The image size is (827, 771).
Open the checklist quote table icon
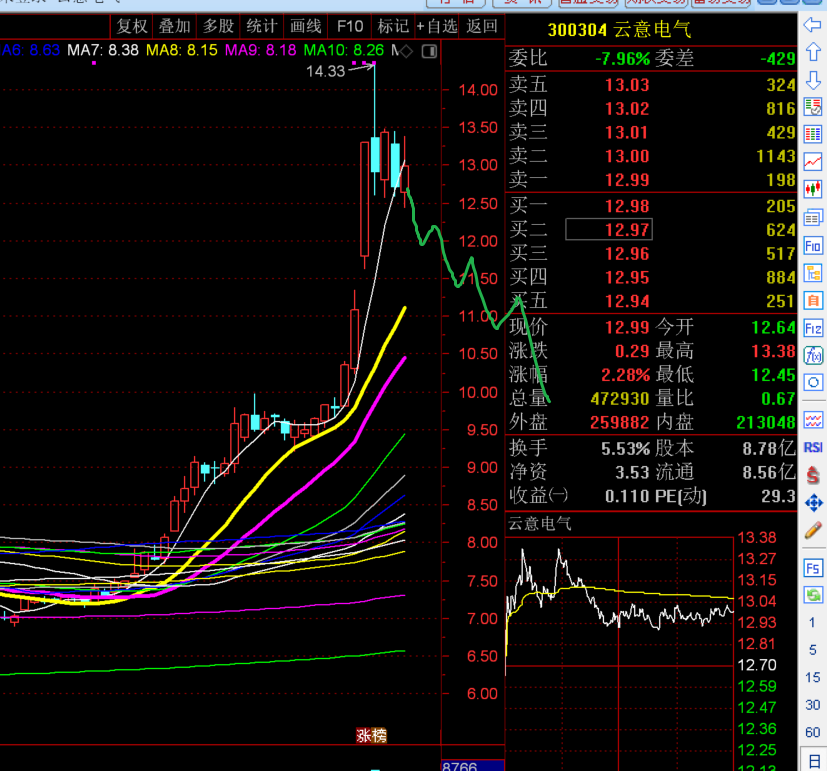(813, 107)
